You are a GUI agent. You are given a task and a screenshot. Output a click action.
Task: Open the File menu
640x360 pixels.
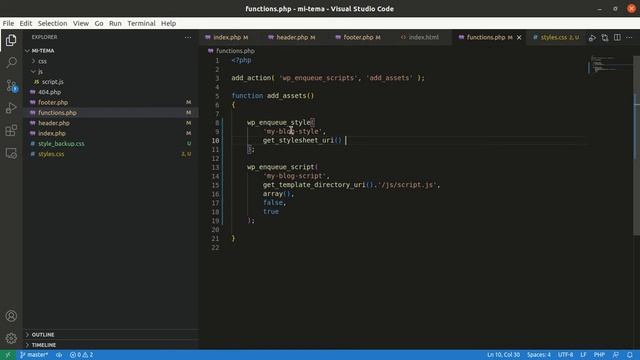[8, 23]
